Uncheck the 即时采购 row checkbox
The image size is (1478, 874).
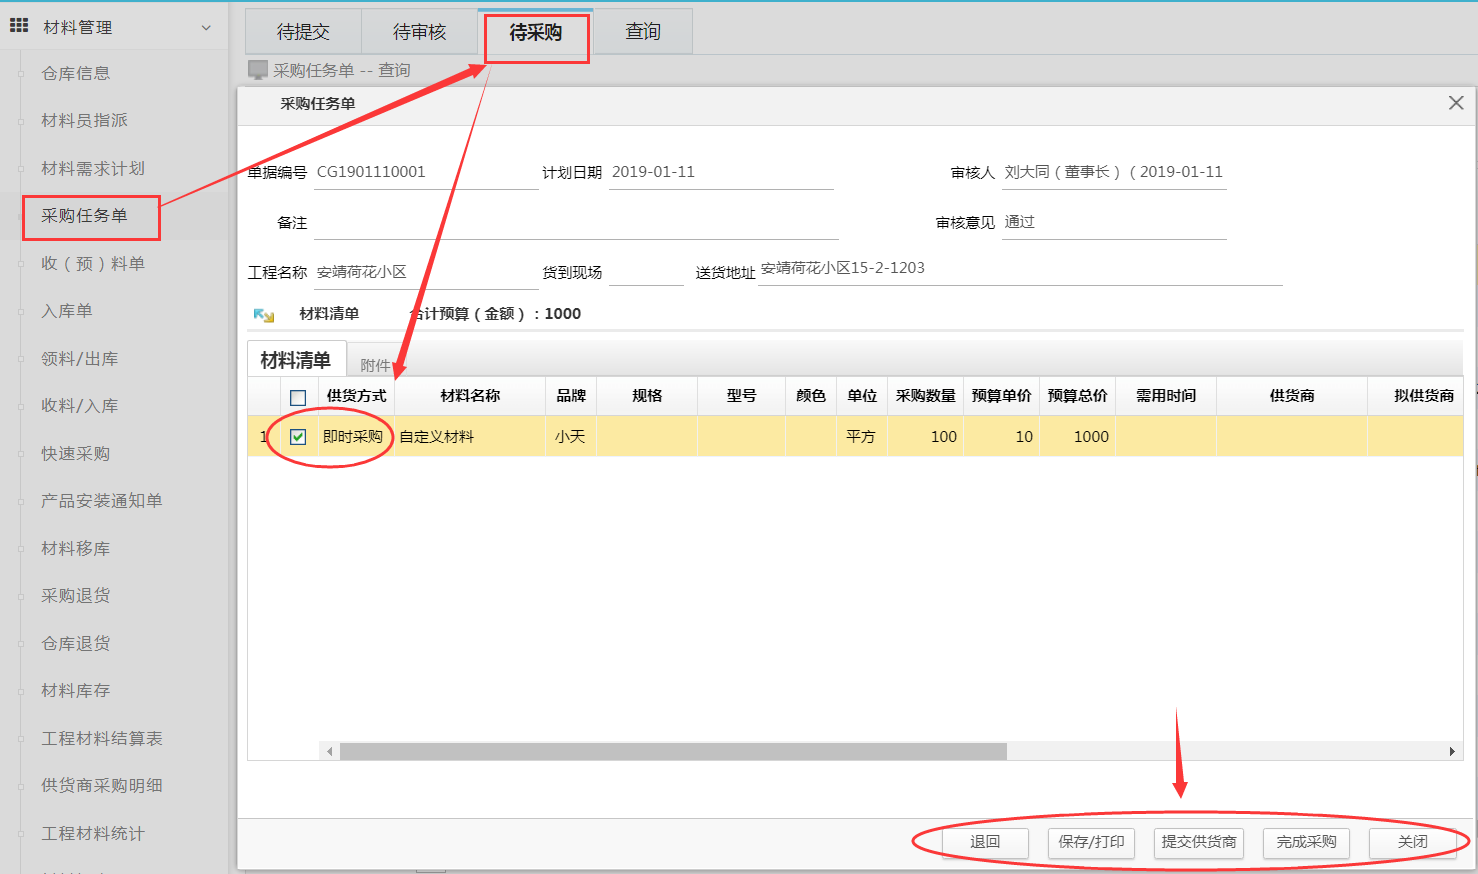(x=298, y=437)
